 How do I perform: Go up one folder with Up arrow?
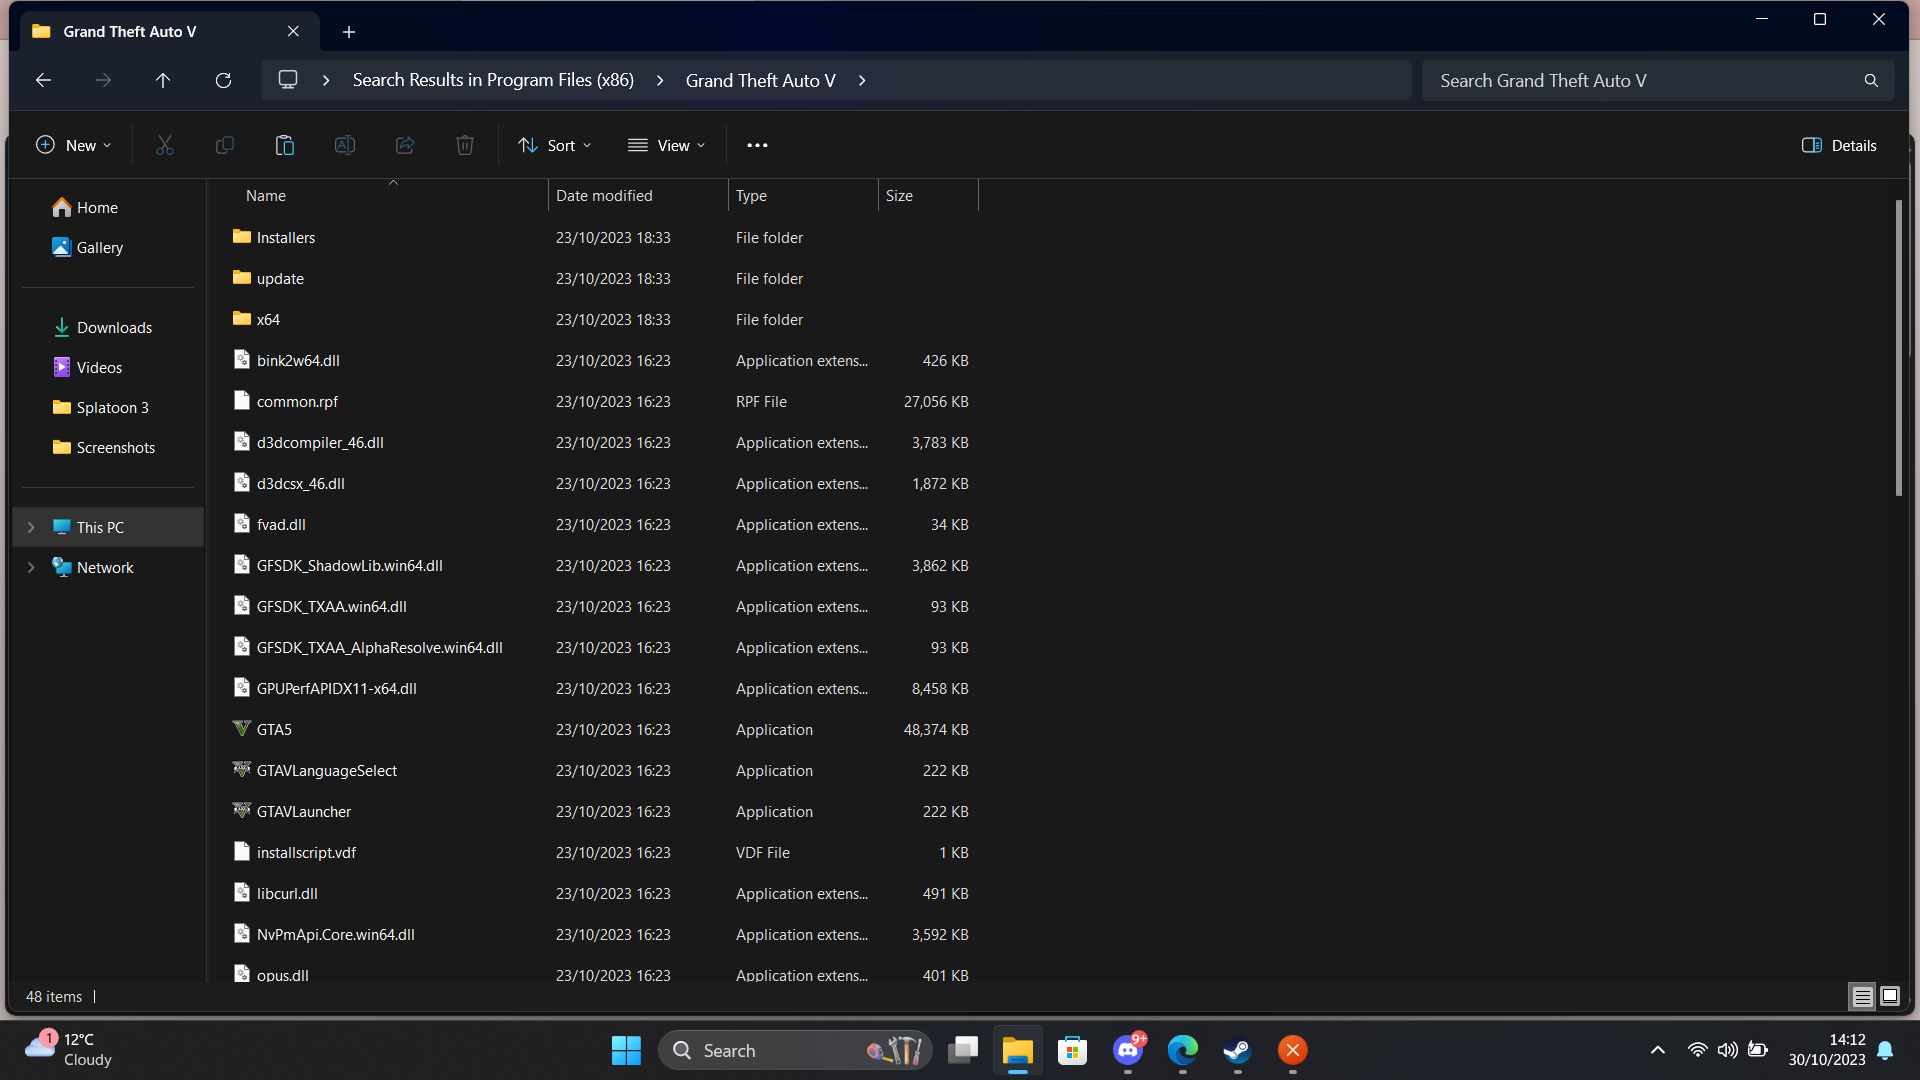pyautogui.click(x=163, y=81)
